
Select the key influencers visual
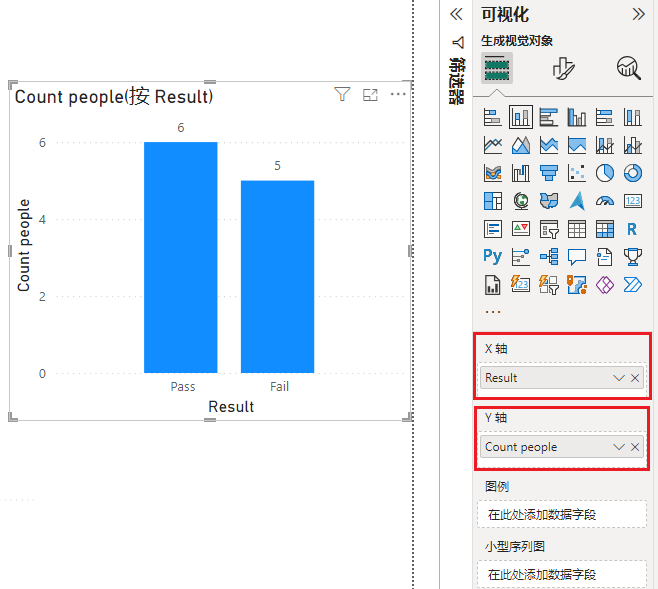[521, 257]
